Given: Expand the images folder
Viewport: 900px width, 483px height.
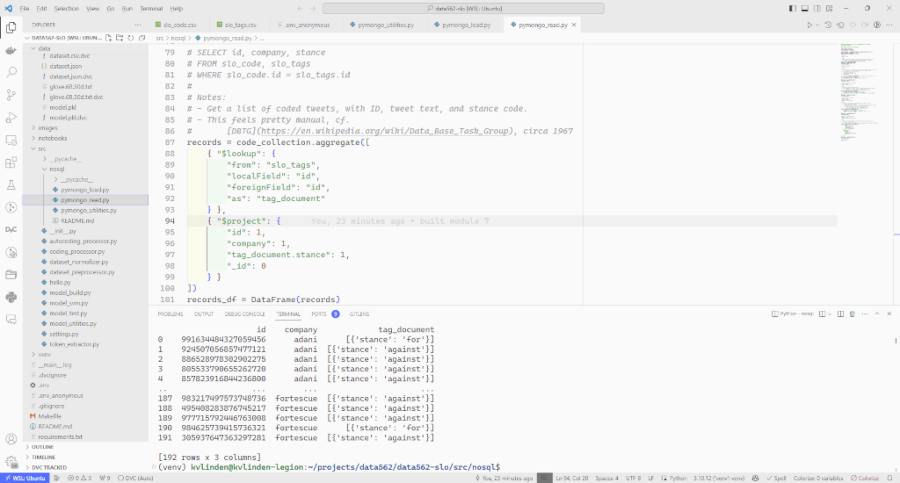Looking at the screenshot, I should pyautogui.click(x=46, y=127).
